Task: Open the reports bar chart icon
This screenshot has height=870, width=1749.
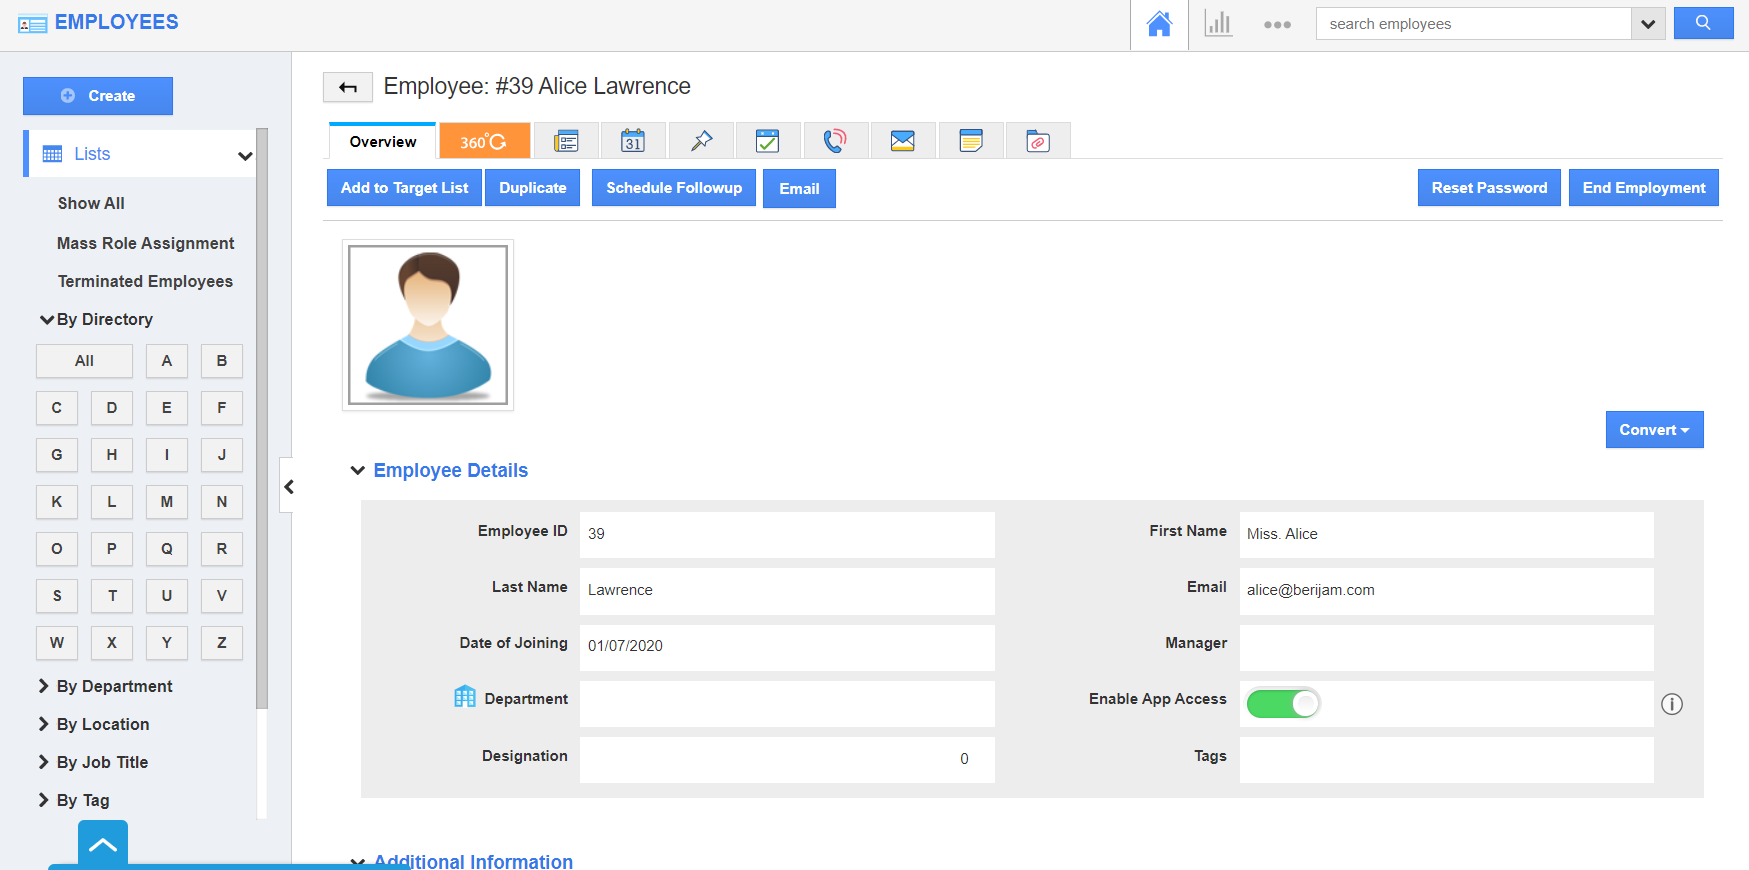Action: tap(1218, 24)
